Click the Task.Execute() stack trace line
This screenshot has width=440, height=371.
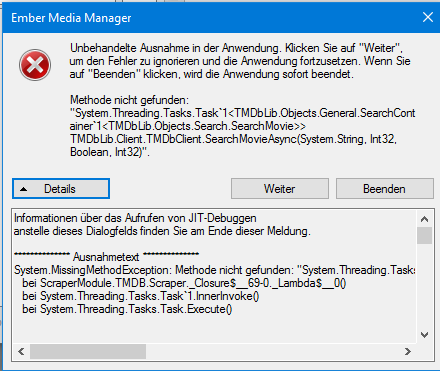coord(127,309)
